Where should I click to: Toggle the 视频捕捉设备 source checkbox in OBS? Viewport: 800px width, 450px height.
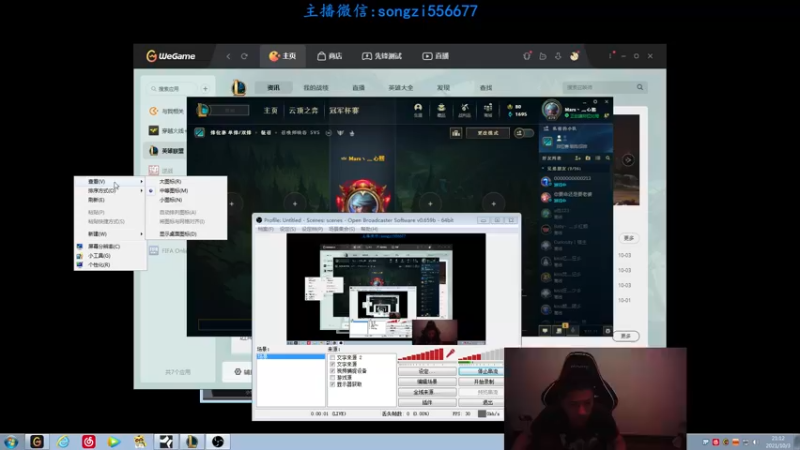click(333, 371)
